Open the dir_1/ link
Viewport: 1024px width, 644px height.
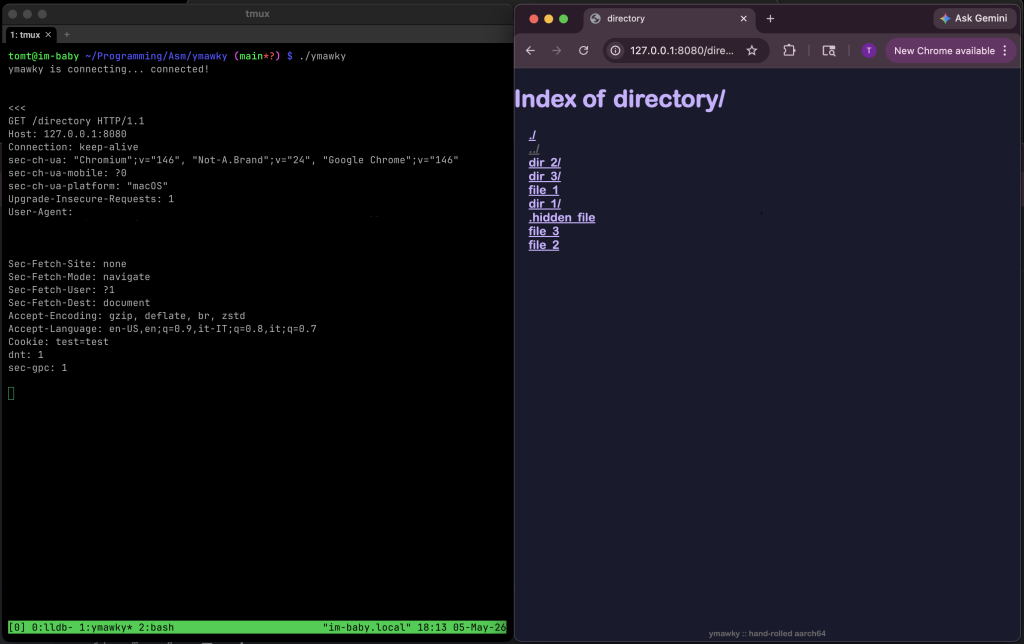coord(545,204)
